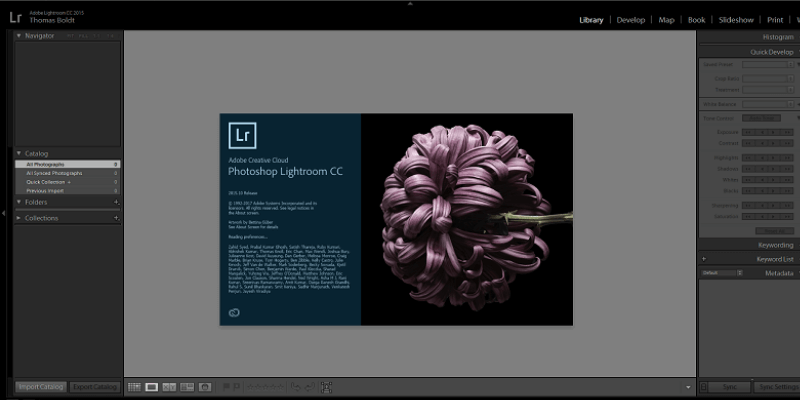This screenshot has width=800, height=400.
Task: Click the flower artwork on splash screen
Action: point(467,219)
